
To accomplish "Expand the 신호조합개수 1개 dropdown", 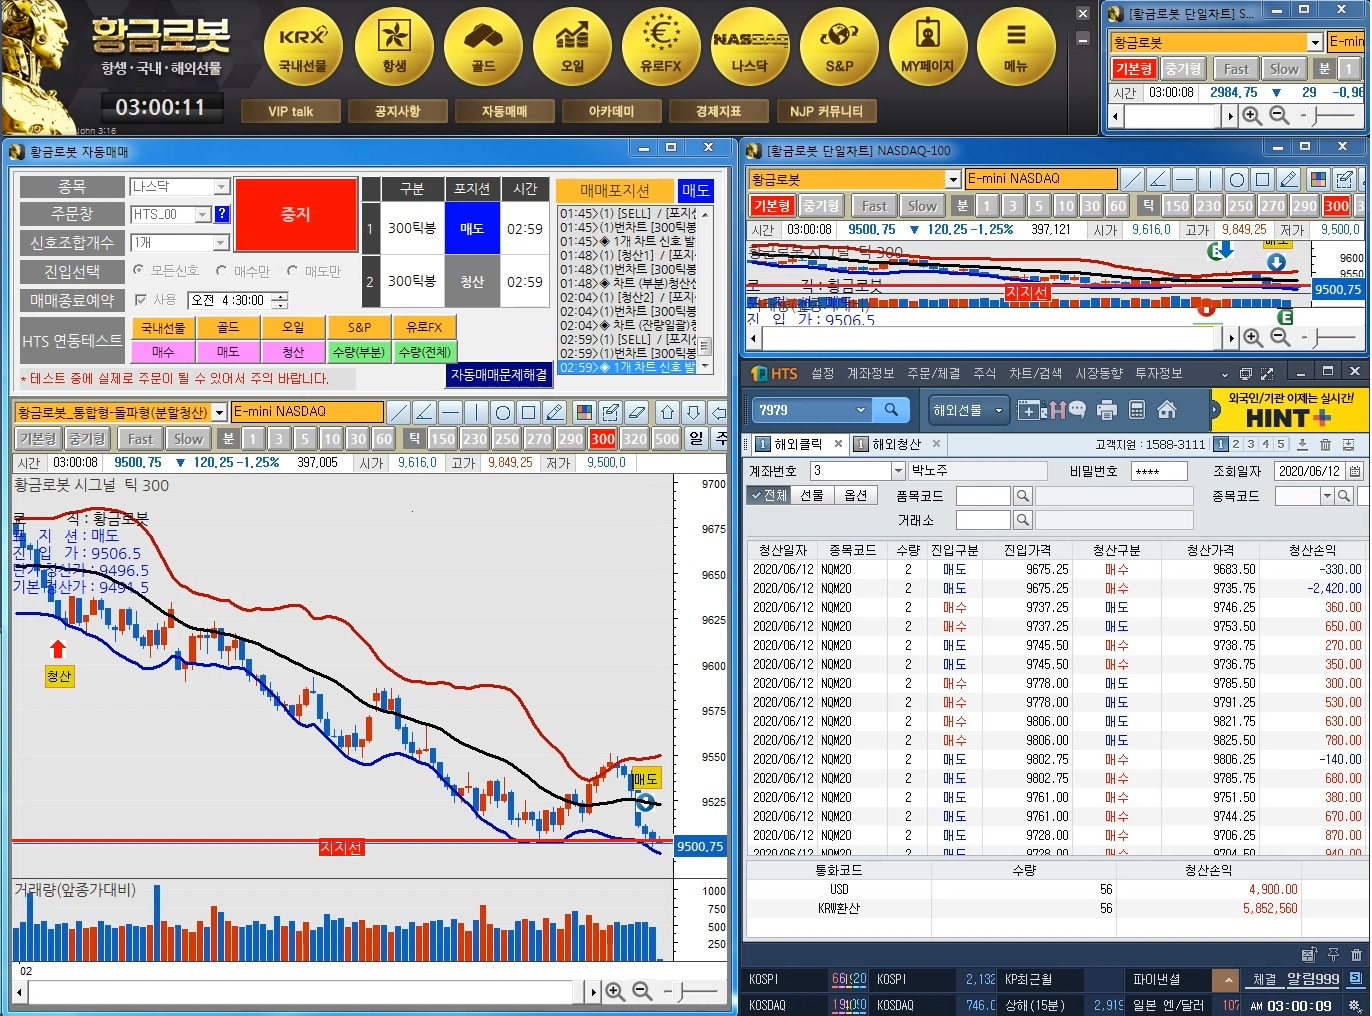I will tap(222, 243).
